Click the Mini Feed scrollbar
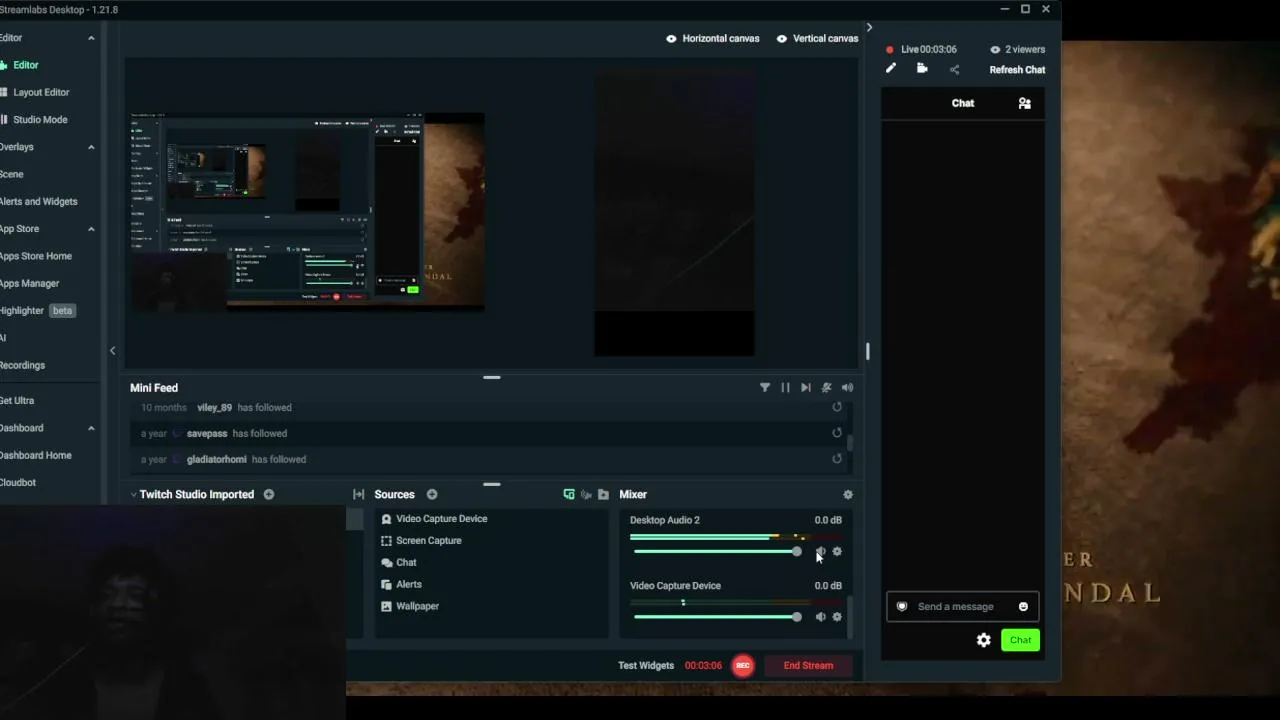Viewport: 1280px width, 720px height. coord(850,441)
